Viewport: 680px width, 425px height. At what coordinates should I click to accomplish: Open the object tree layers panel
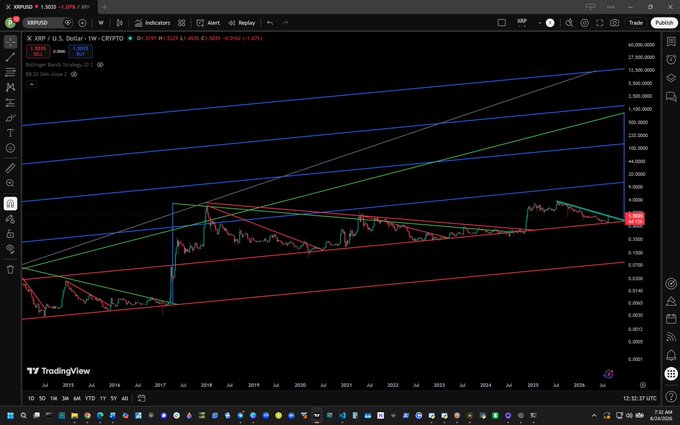coord(671,78)
